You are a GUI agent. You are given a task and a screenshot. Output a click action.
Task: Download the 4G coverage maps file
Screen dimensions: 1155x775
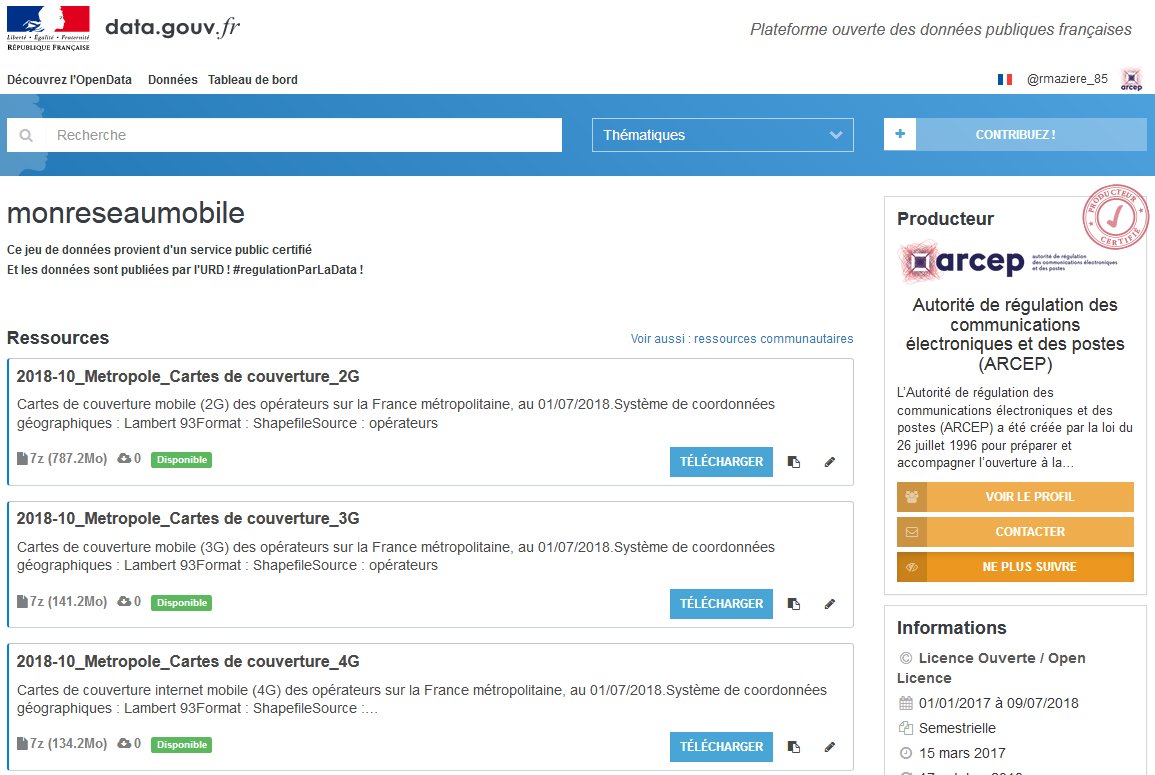(x=721, y=747)
